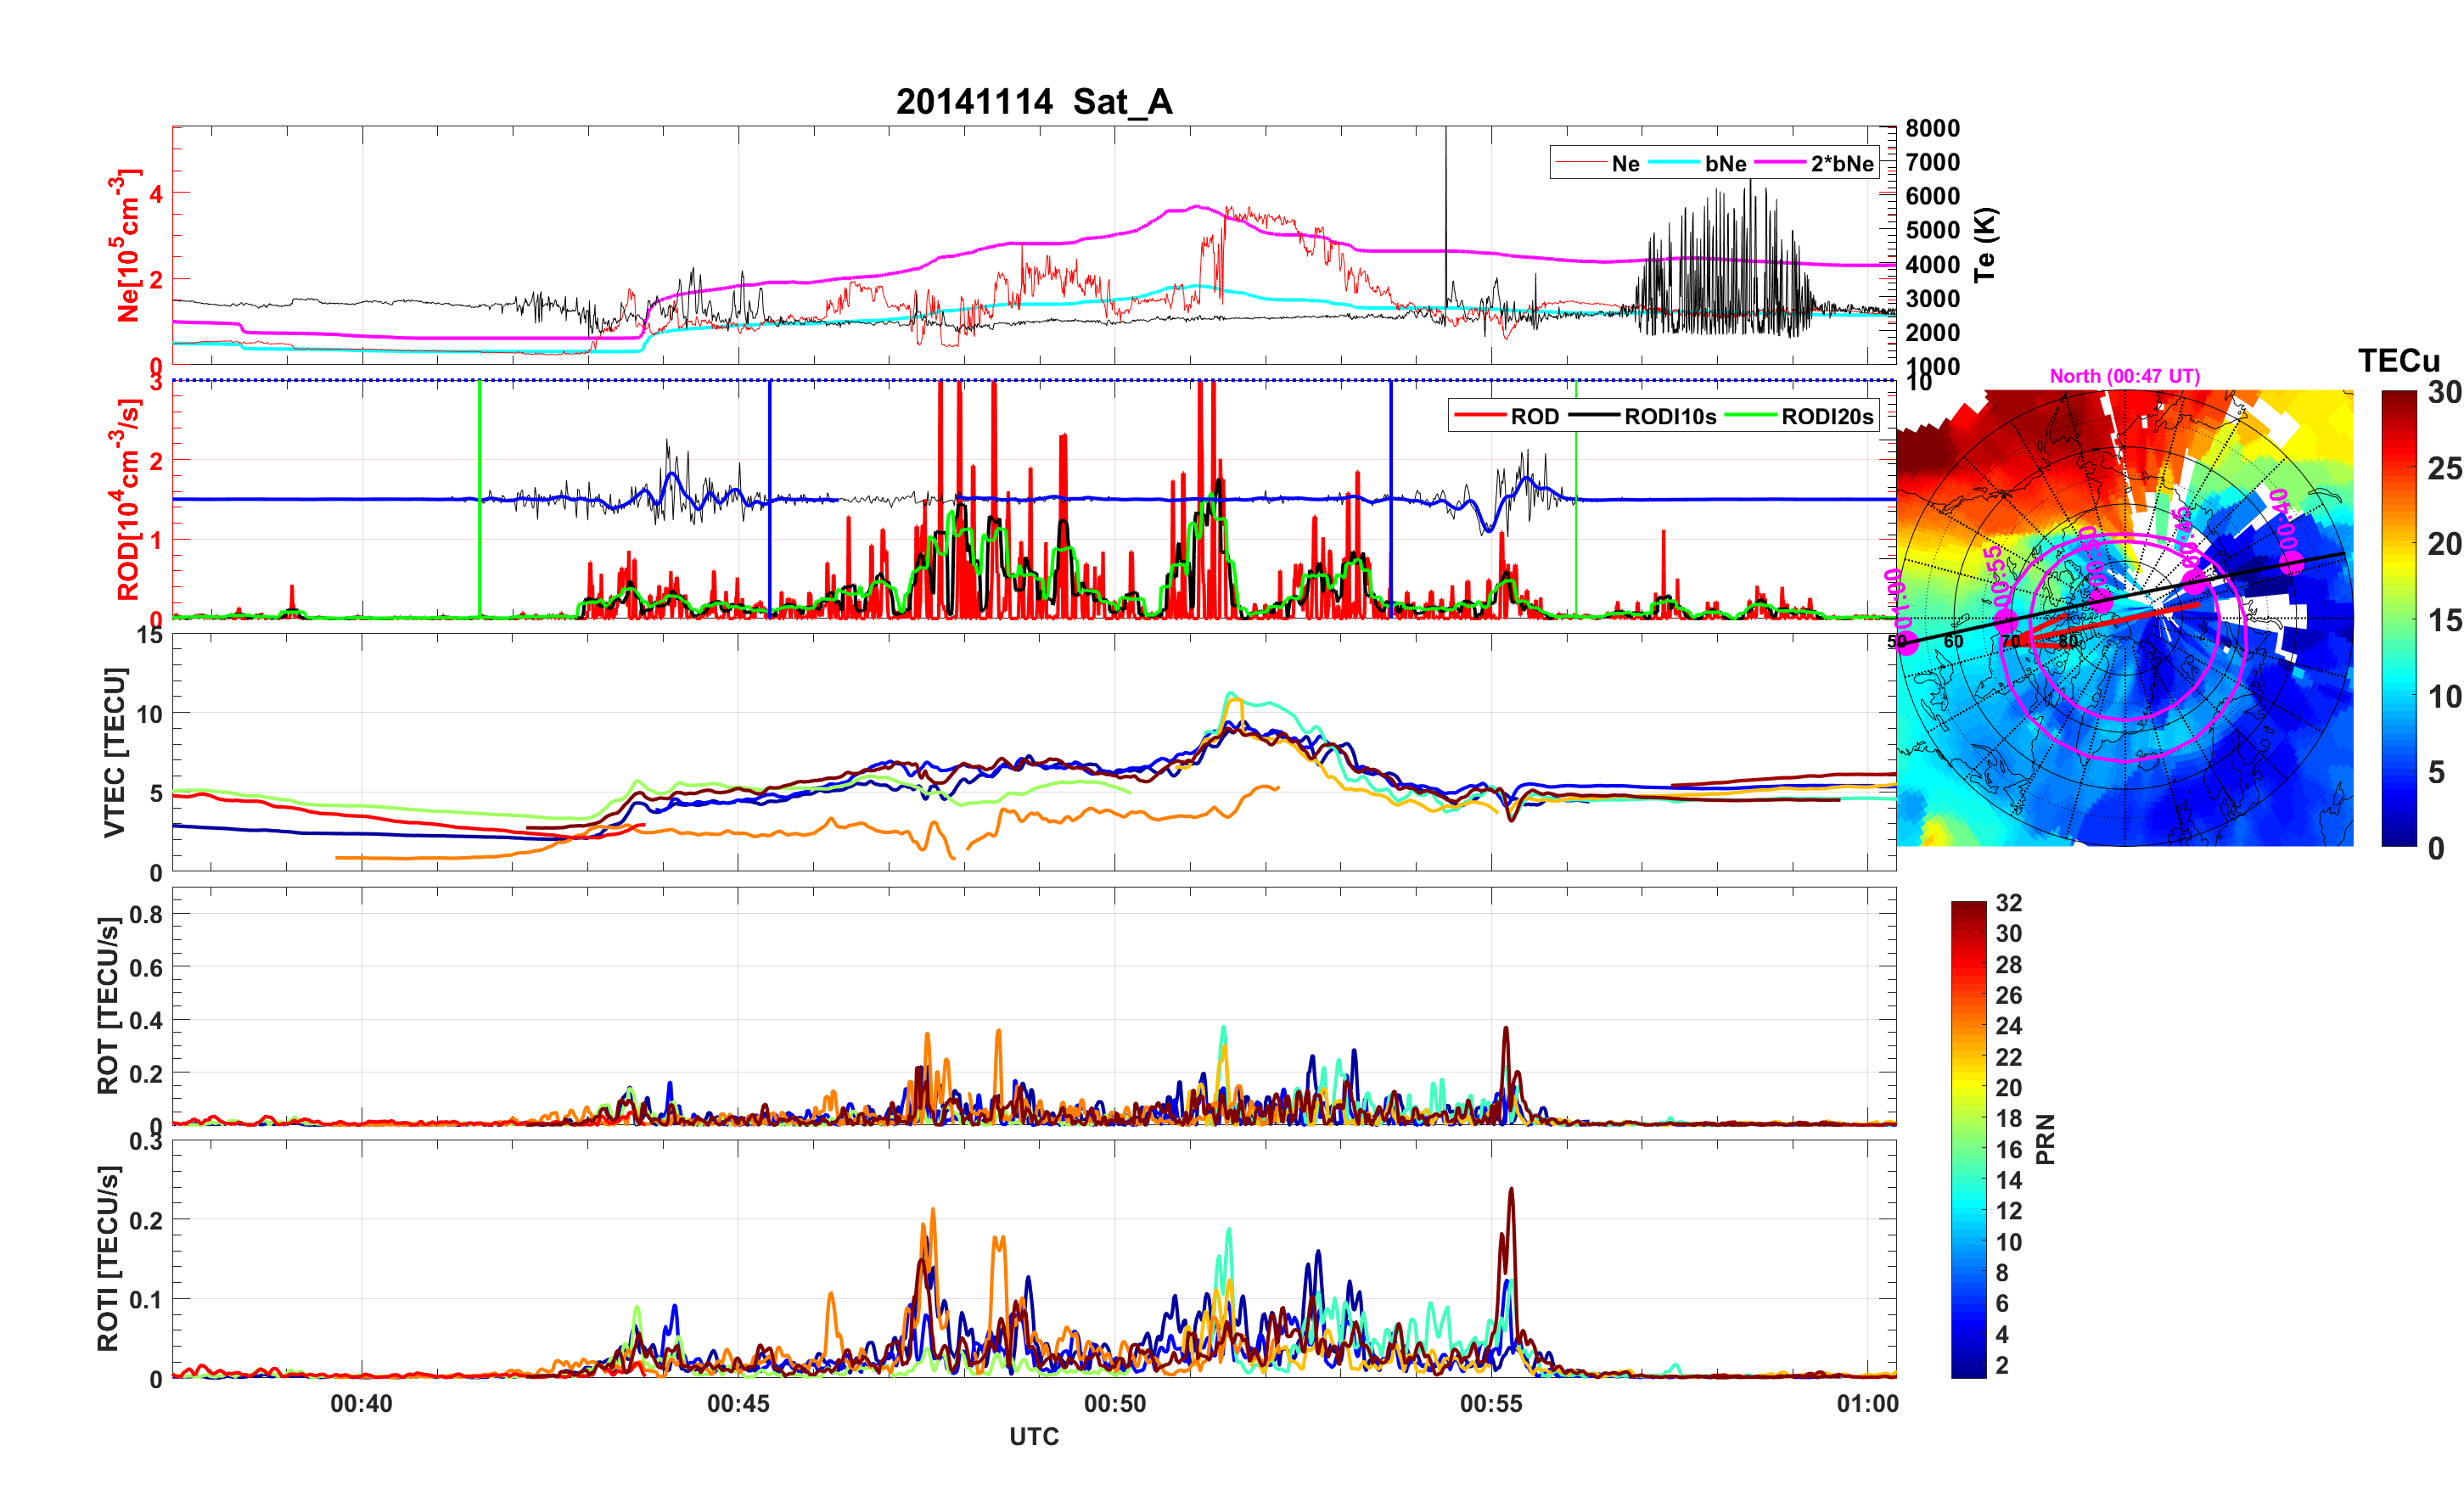Click the polar TEC map thumbnail center
Image resolution: width=2464 pixels, height=1490 pixels.
tap(2125, 618)
